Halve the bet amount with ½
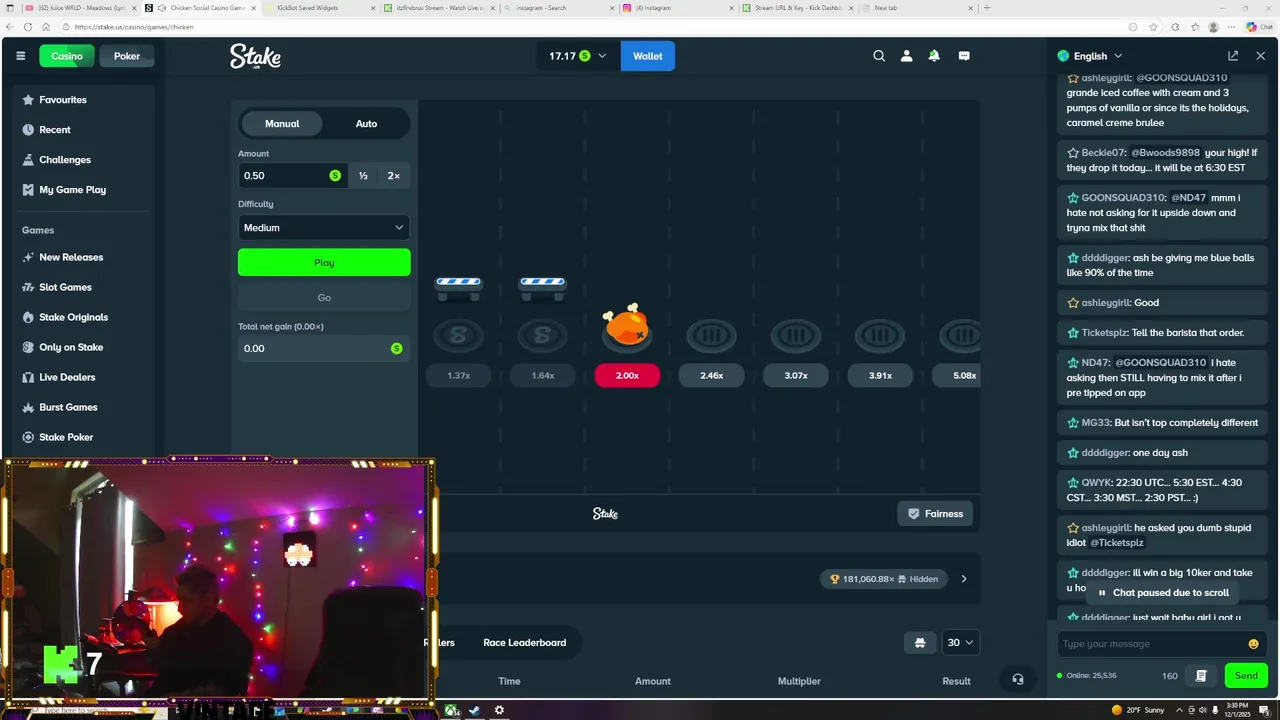 (363, 176)
